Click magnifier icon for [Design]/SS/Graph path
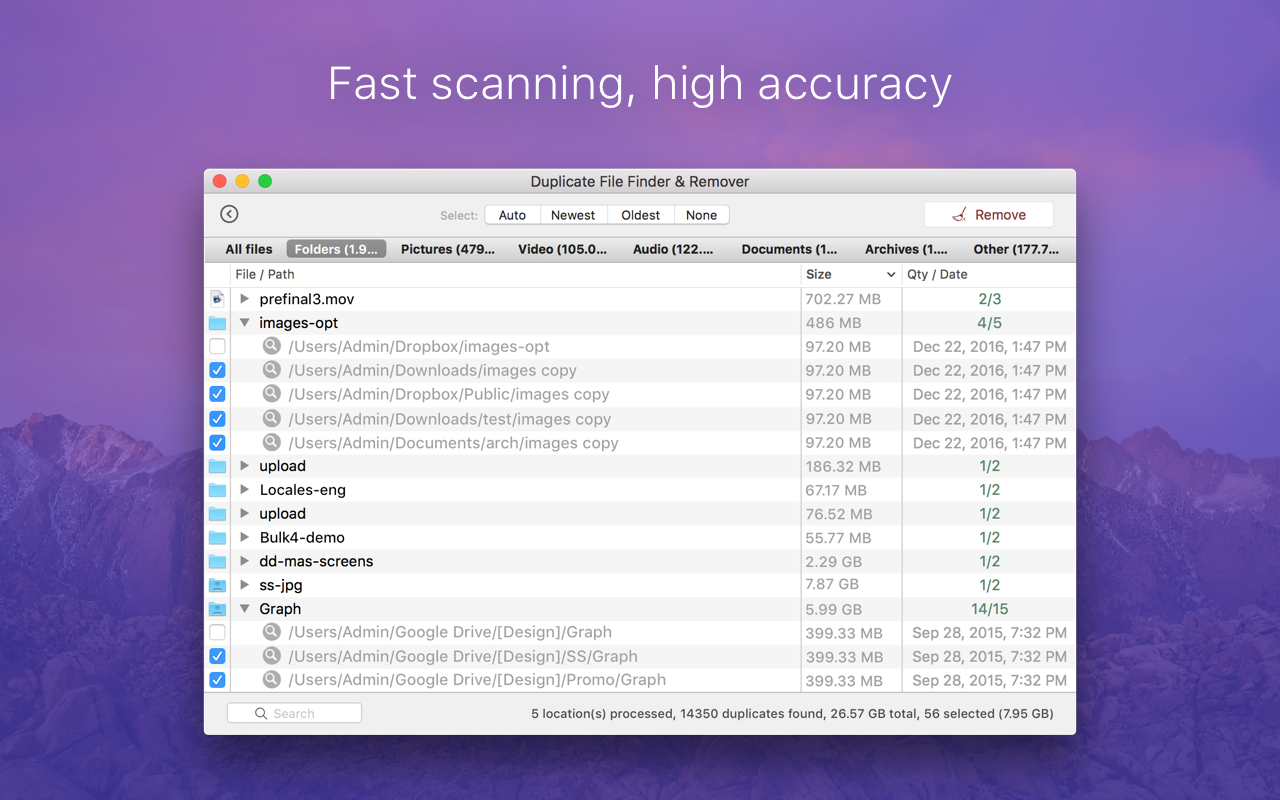This screenshot has height=800, width=1280. [272, 656]
